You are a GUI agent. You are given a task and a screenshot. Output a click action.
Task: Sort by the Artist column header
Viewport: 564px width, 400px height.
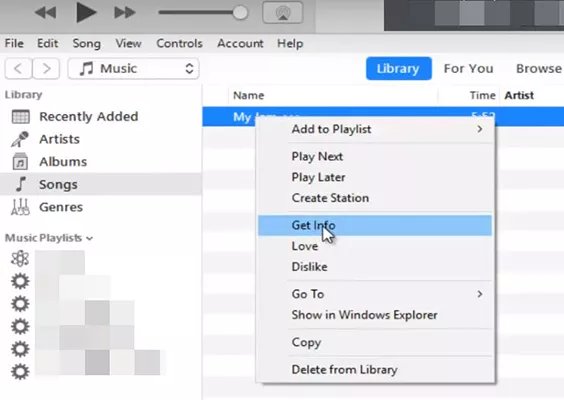(x=519, y=95)
